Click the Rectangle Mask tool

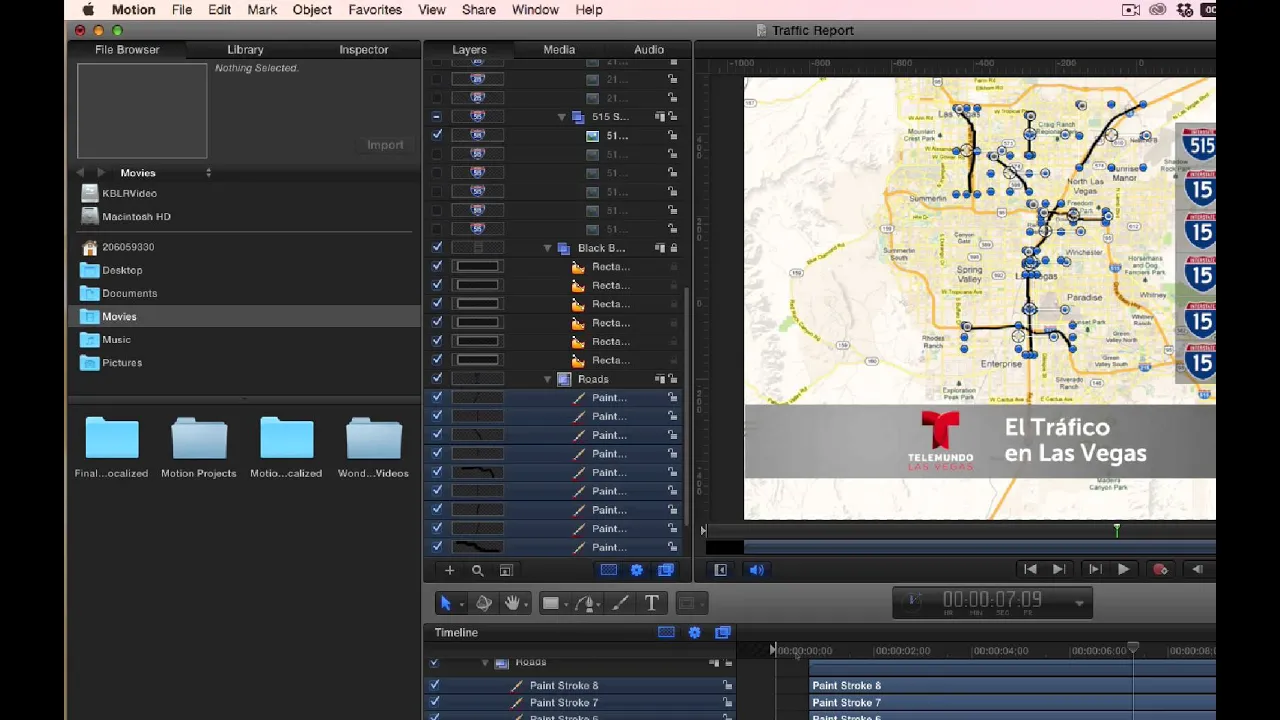pos(686,603)
